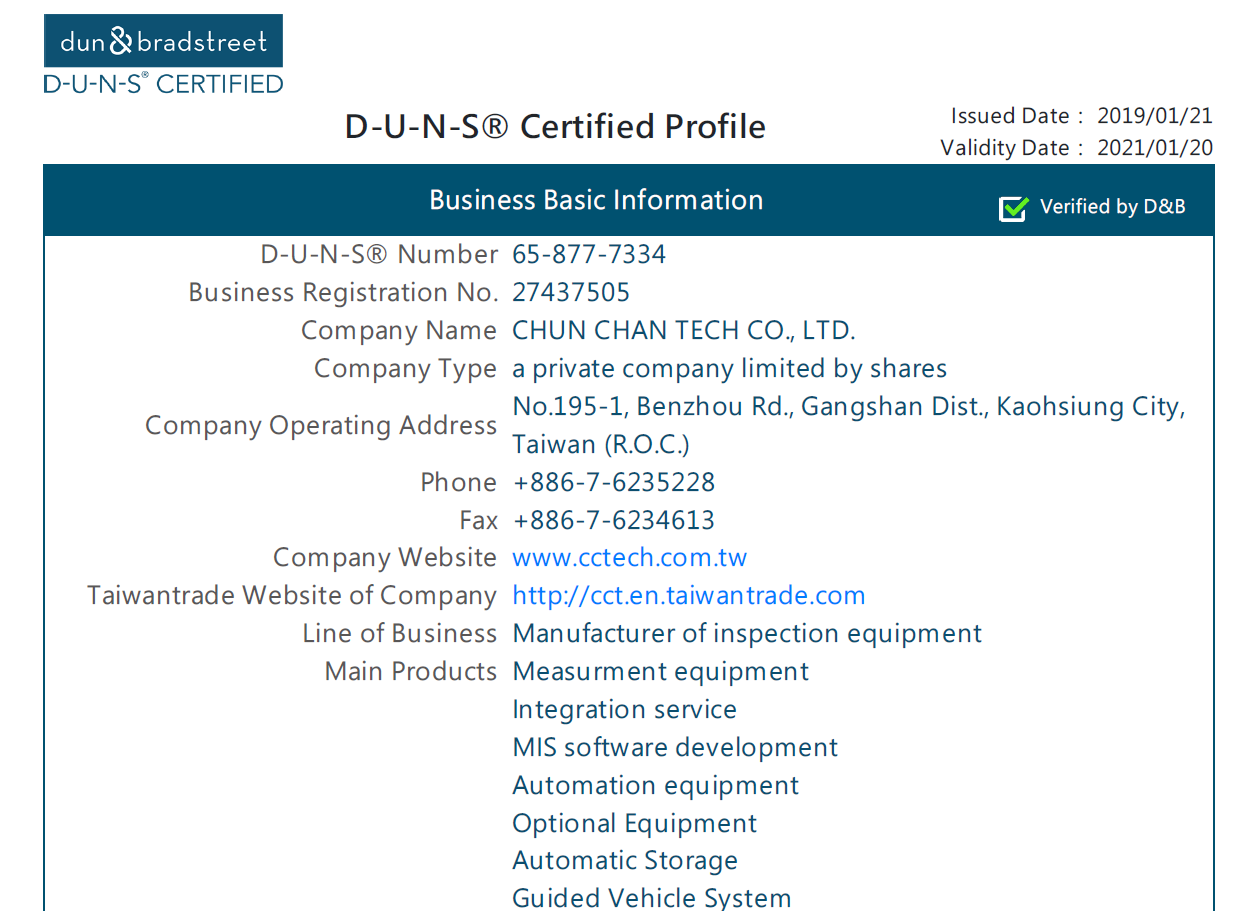Click the 'Issued Date' label
1240x911 pixels.
coord(1010,115)
